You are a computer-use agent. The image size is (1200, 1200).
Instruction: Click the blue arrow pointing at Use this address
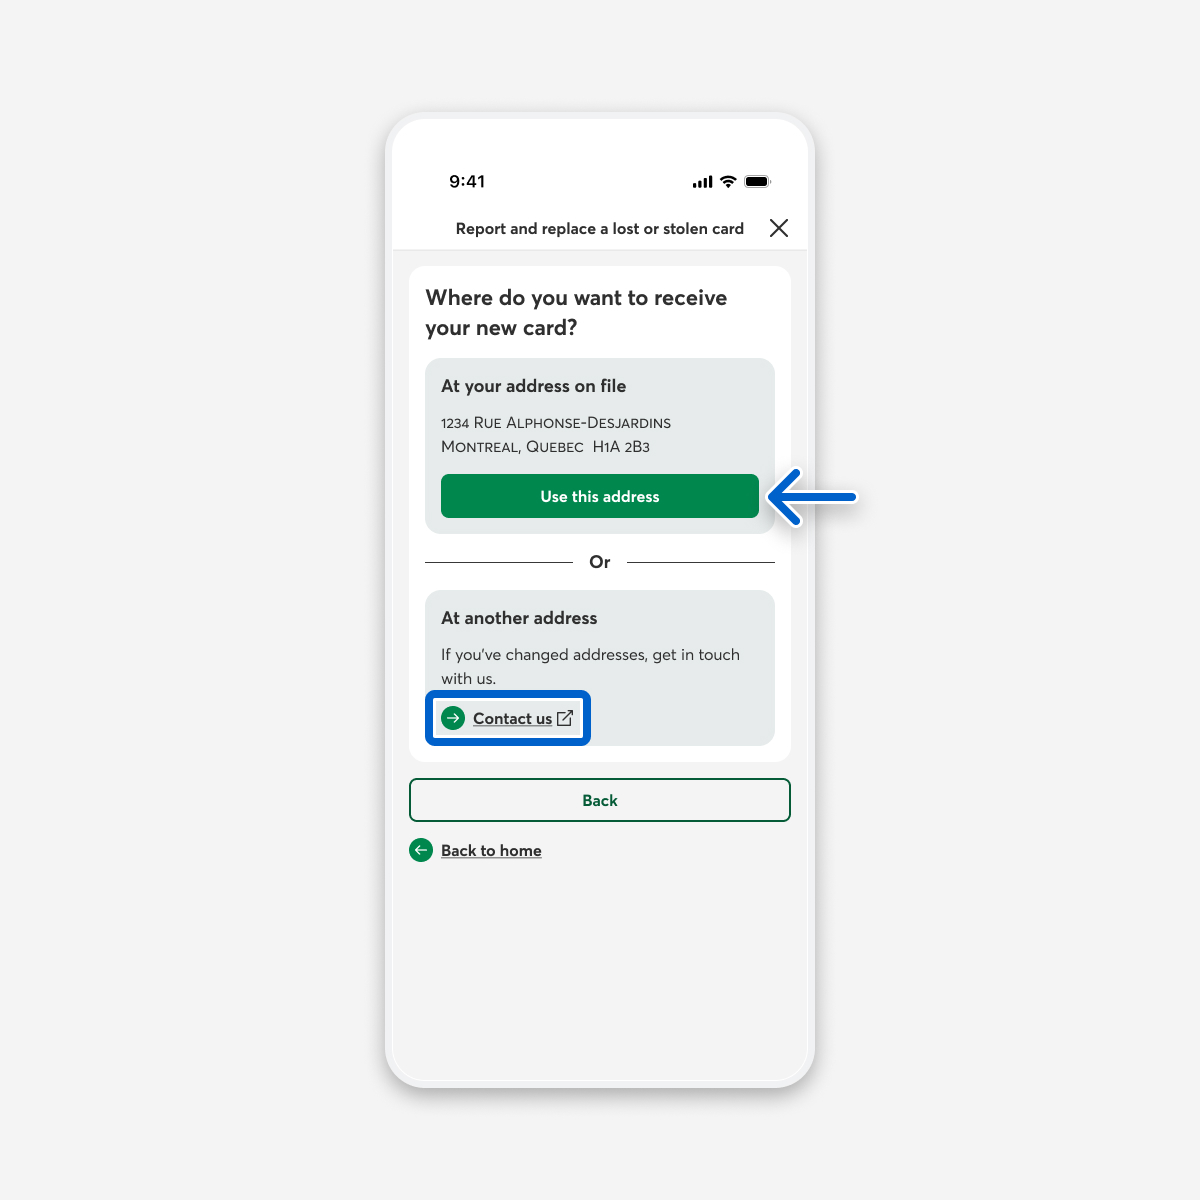click(814, 497)
